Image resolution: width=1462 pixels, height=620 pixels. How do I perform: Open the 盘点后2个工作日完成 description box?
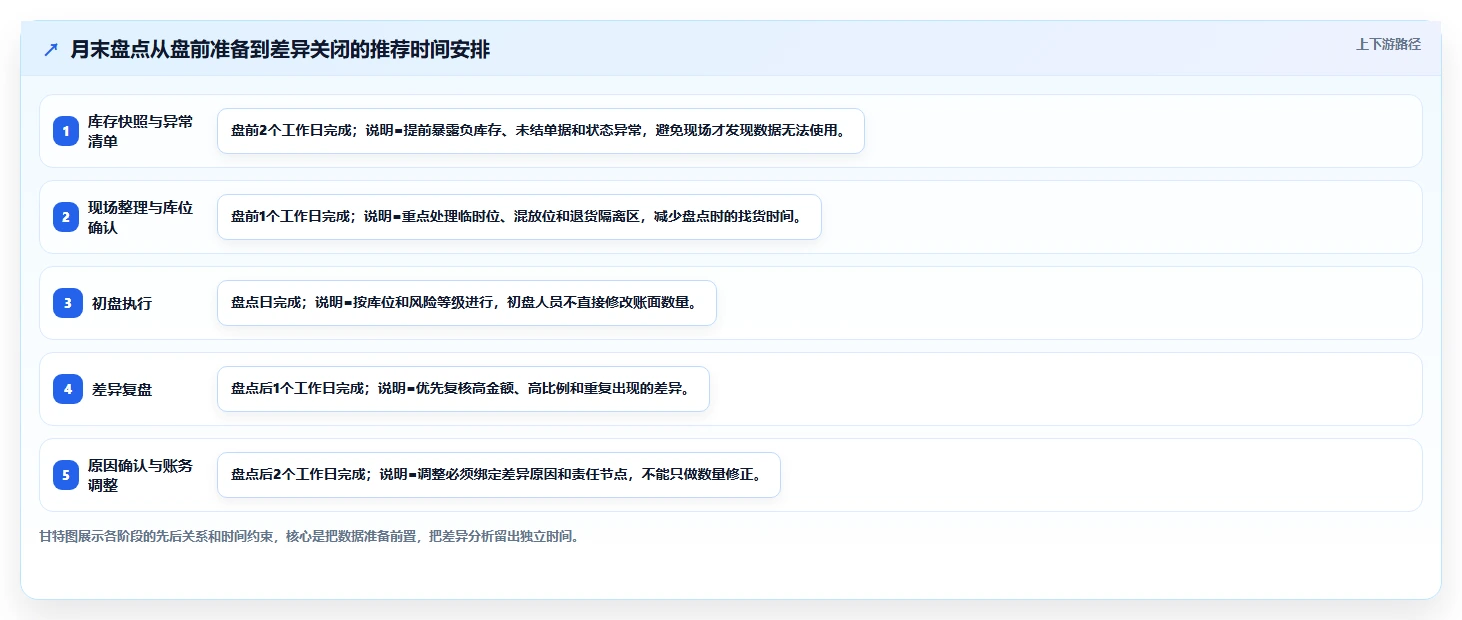click(498, 475)
